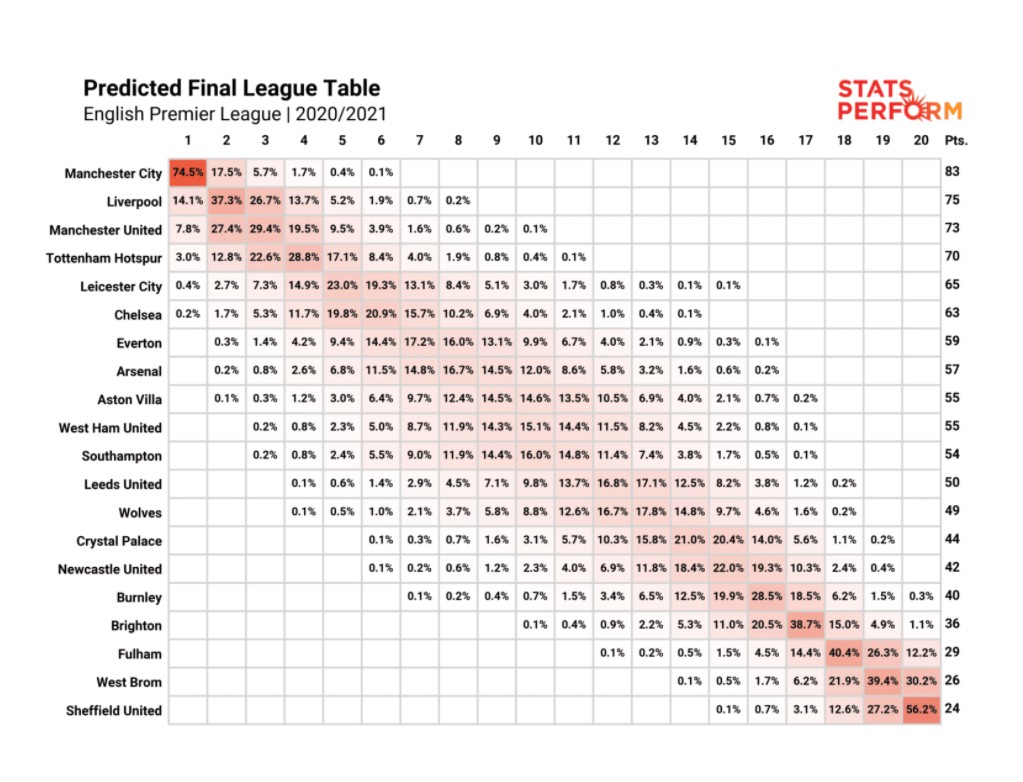This screenshot has width=1023, height=782.
Task: Select the Leicester City row label
Action: tap(121, 286)
